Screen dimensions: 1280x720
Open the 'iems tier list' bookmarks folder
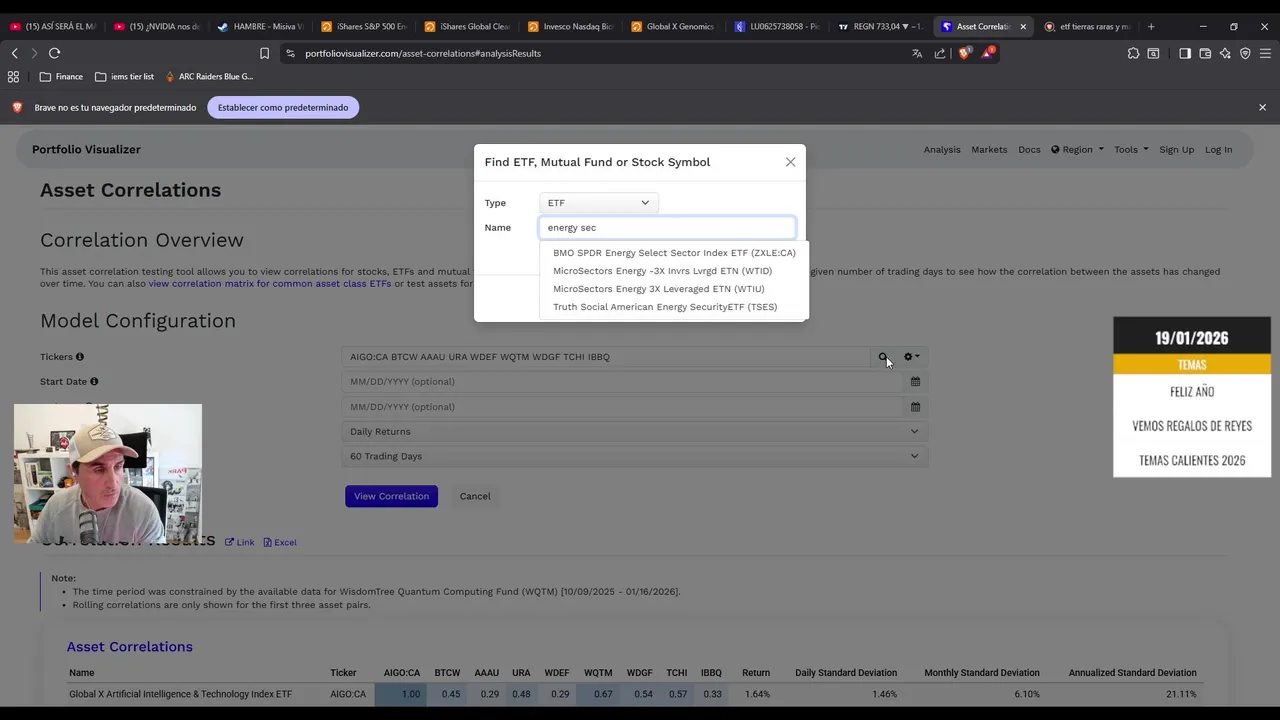coord(124,77)
